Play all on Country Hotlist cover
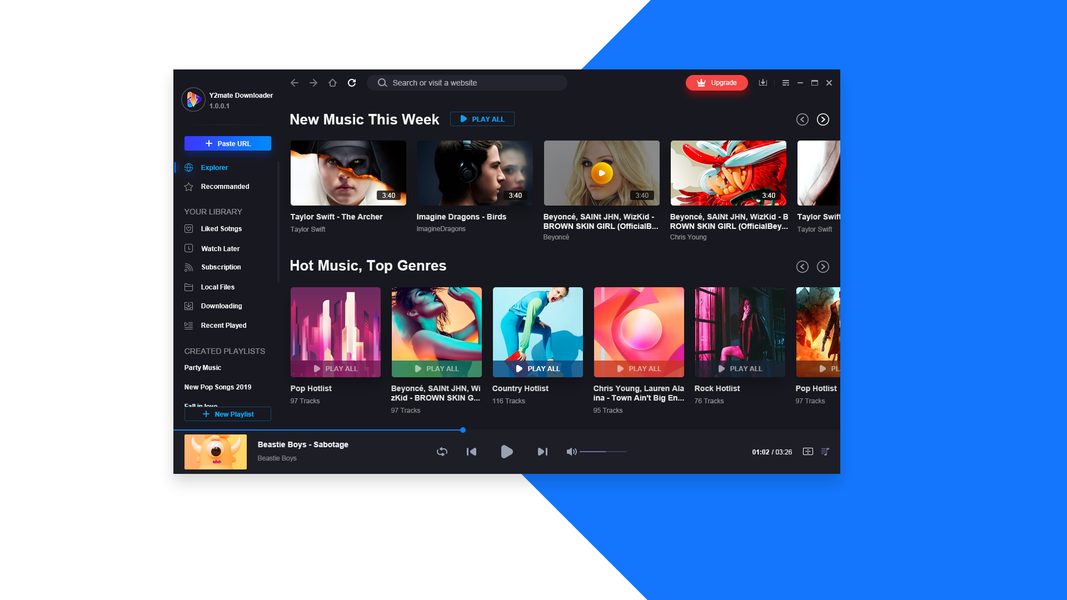The image size is (1067, 600). [538, 369]
